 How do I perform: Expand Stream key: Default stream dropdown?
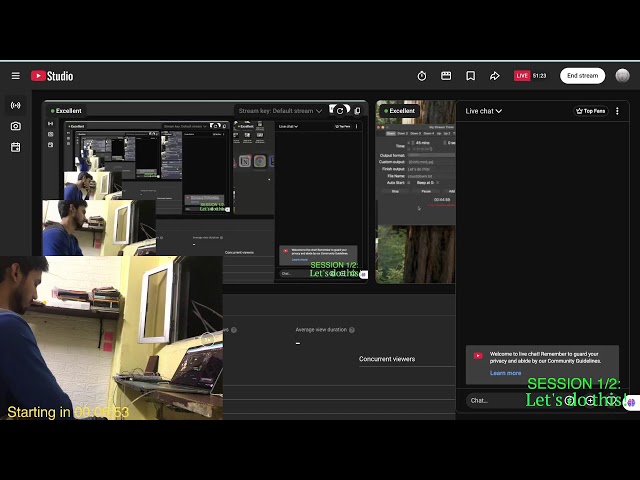[280, 111]
